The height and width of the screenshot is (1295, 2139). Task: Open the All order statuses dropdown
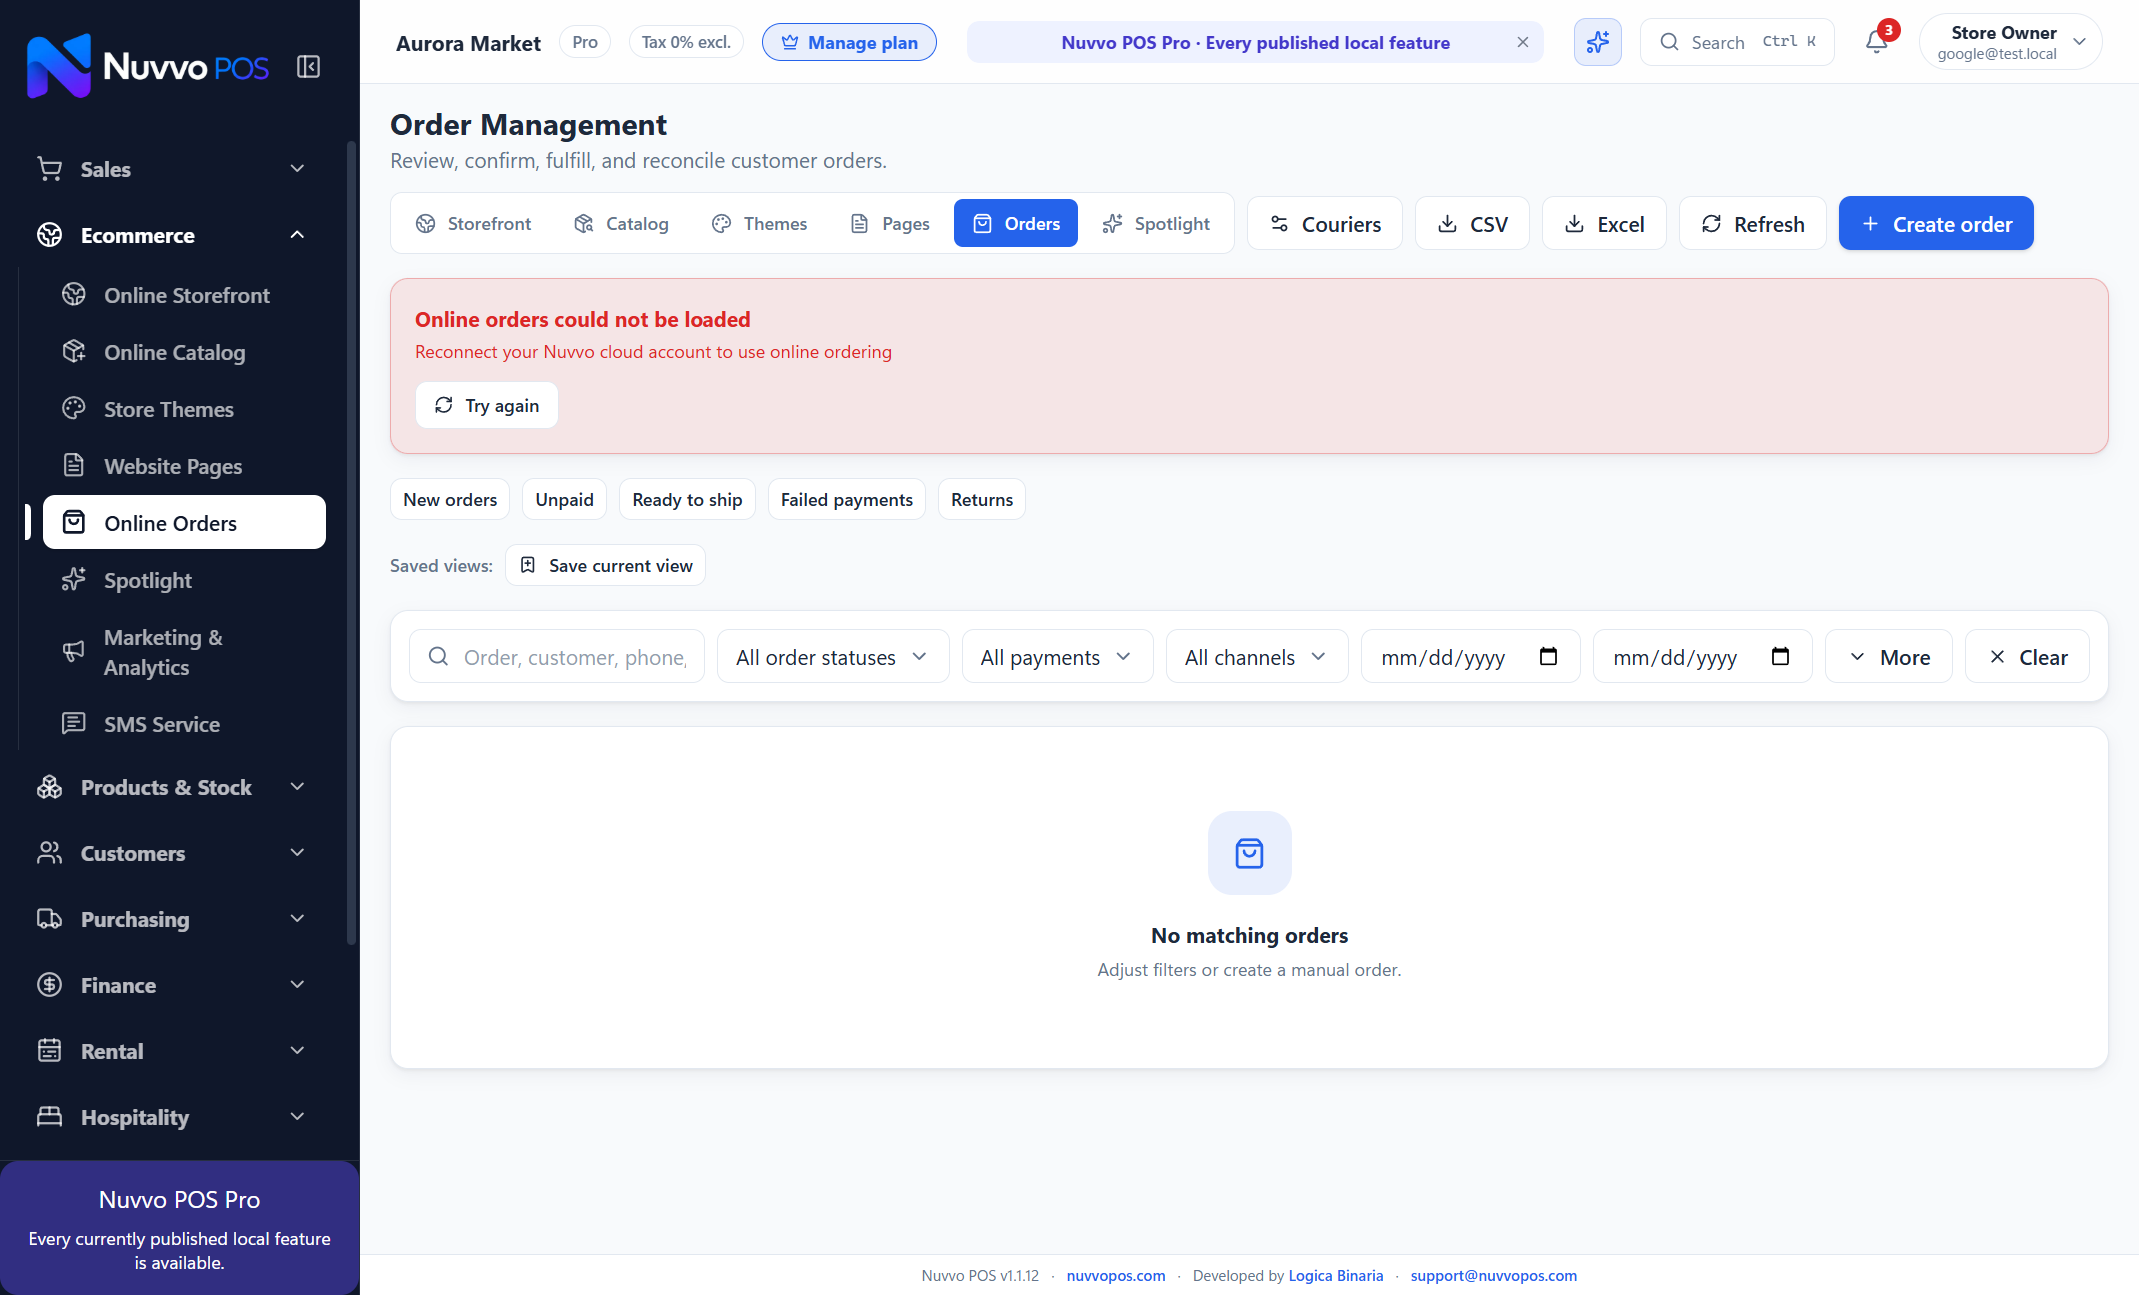tap(832, 657)
